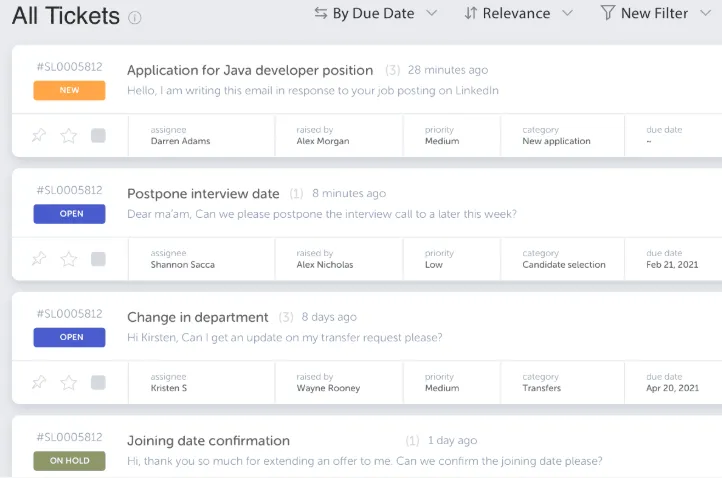Expand the New Filter dropdown chevron
The image size is (722, 478).
705,13
